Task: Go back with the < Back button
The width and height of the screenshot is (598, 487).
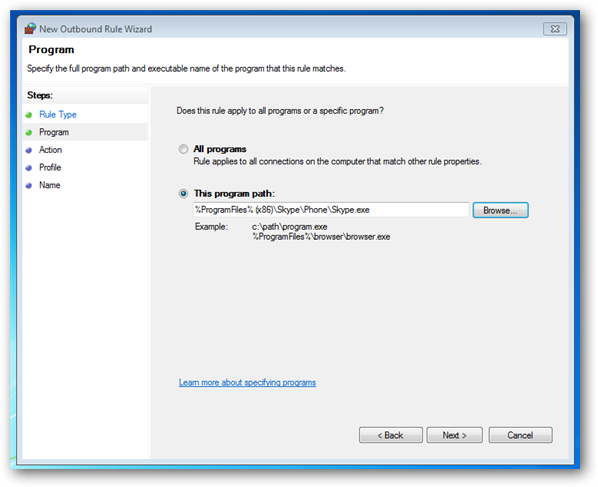Action: [391, 435]
